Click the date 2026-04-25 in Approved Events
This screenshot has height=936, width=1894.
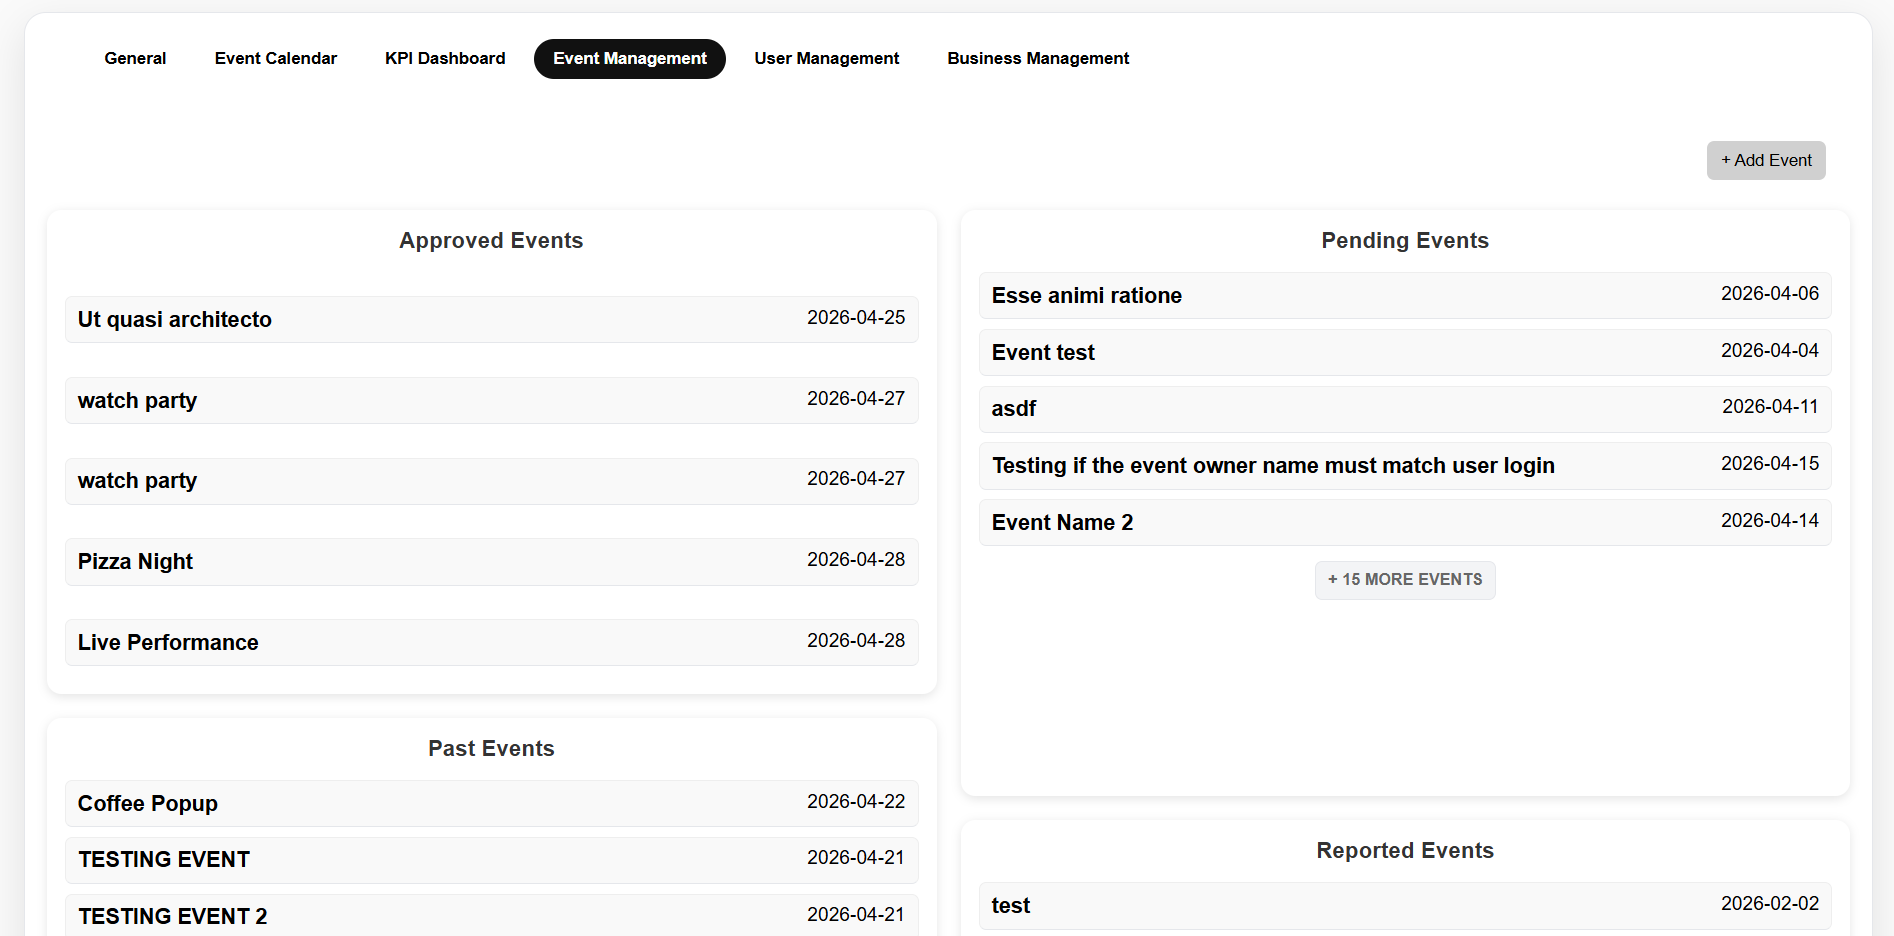click(x=856, y=317)
